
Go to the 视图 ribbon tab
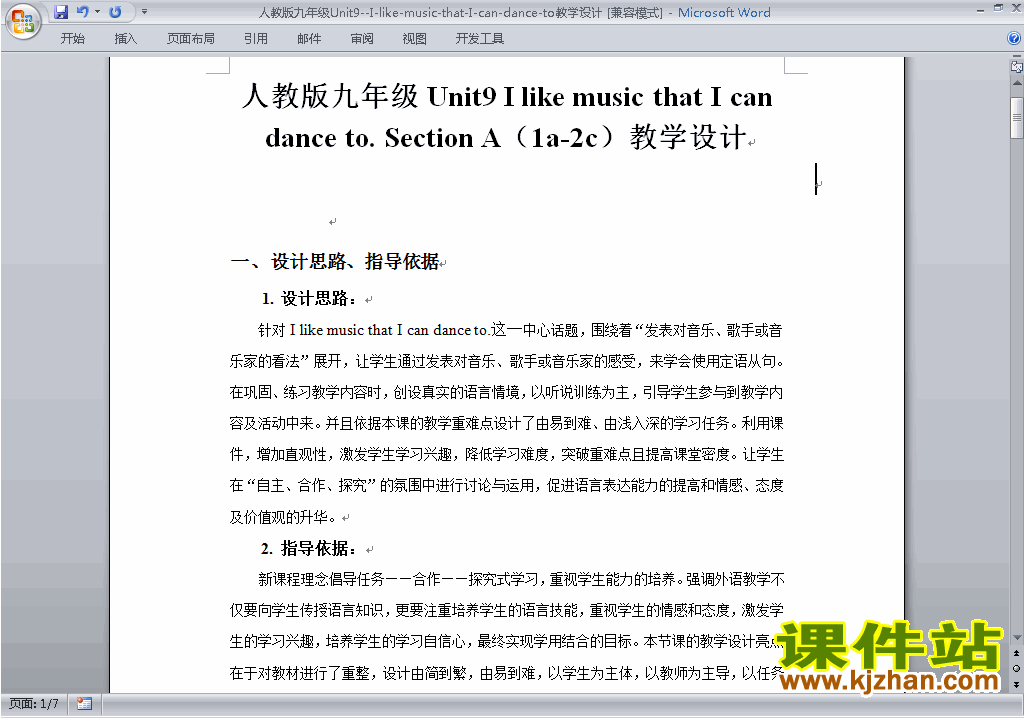415,39
